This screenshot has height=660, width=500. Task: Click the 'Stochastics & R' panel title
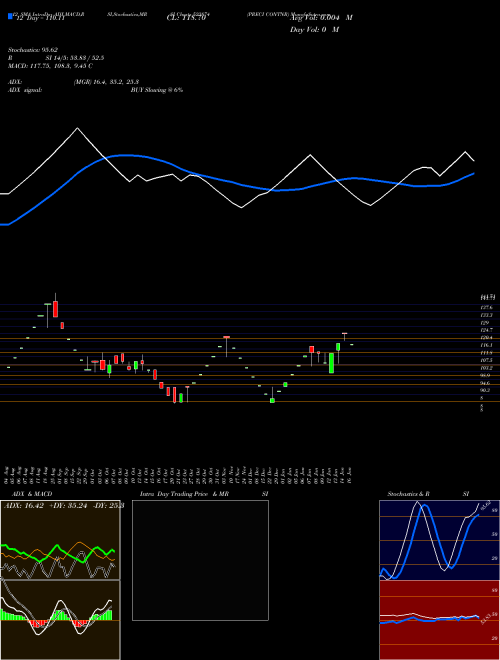pos(409,494)
